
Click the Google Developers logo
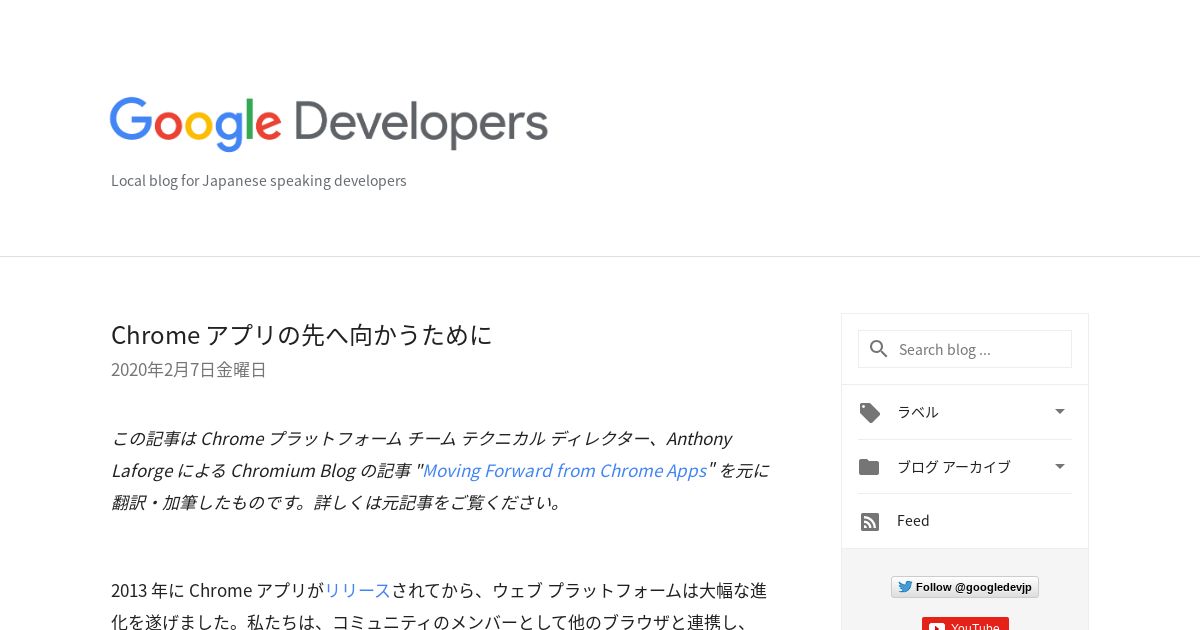pos(329,124)
